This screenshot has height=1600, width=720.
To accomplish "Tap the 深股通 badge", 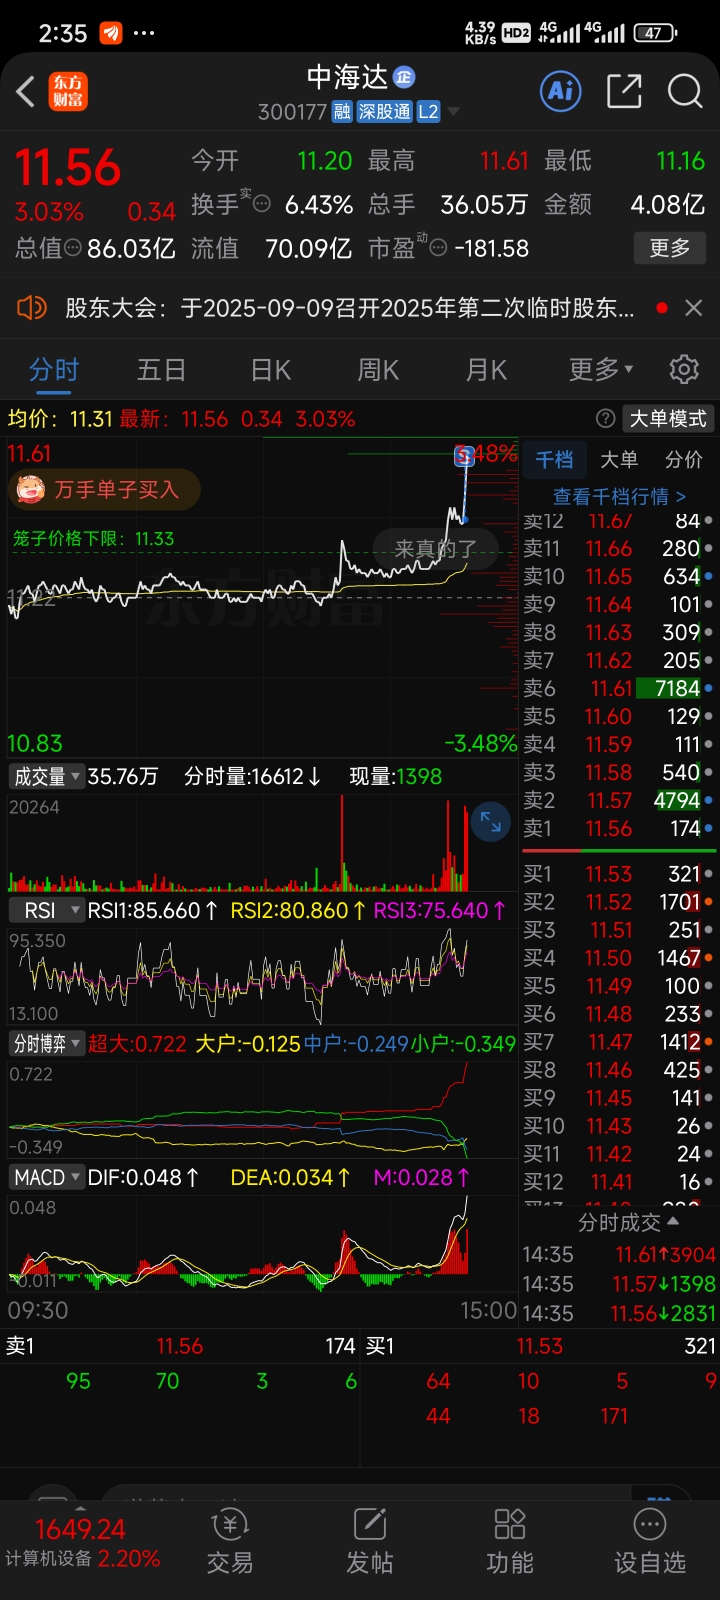I will pyautogui.click(x=385, y=111).
